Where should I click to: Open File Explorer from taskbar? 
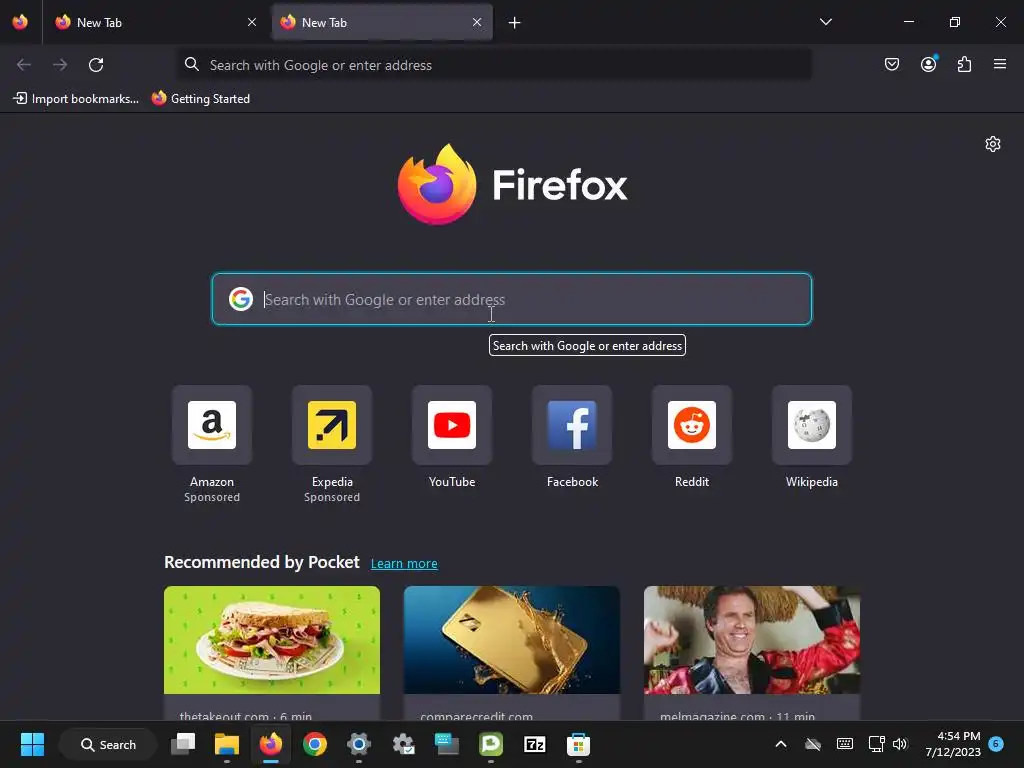(x=227, y=744)
